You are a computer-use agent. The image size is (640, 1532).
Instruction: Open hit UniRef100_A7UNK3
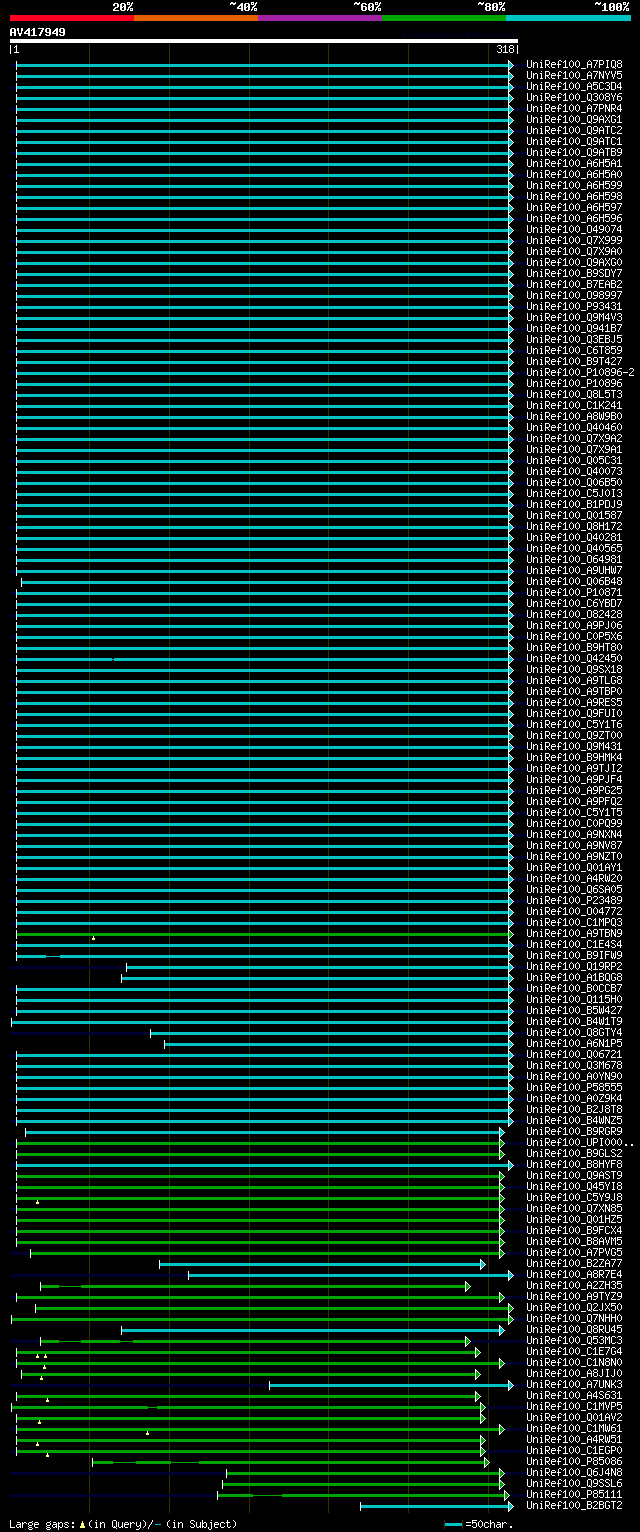pos(574,1384)
